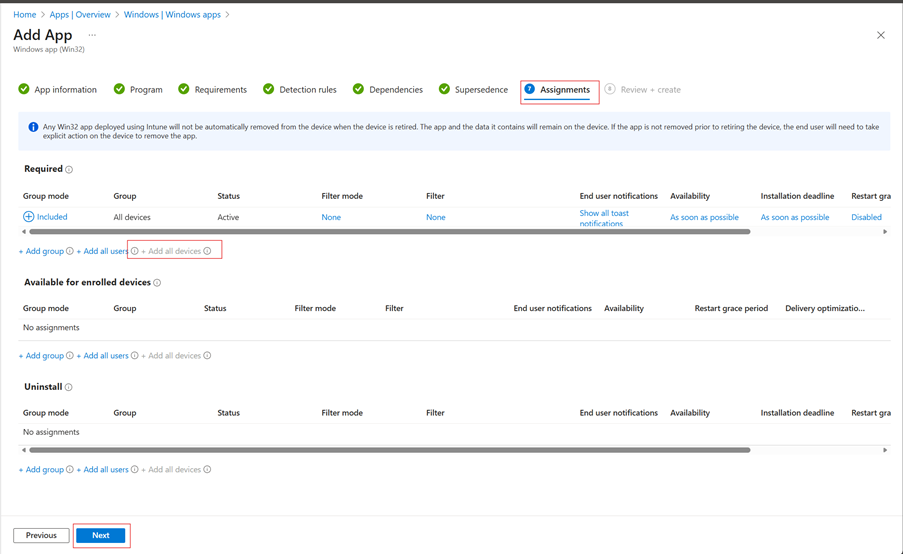Click info icon after Add group in Required section
The image size is (903, 554).
pos(70,251)
